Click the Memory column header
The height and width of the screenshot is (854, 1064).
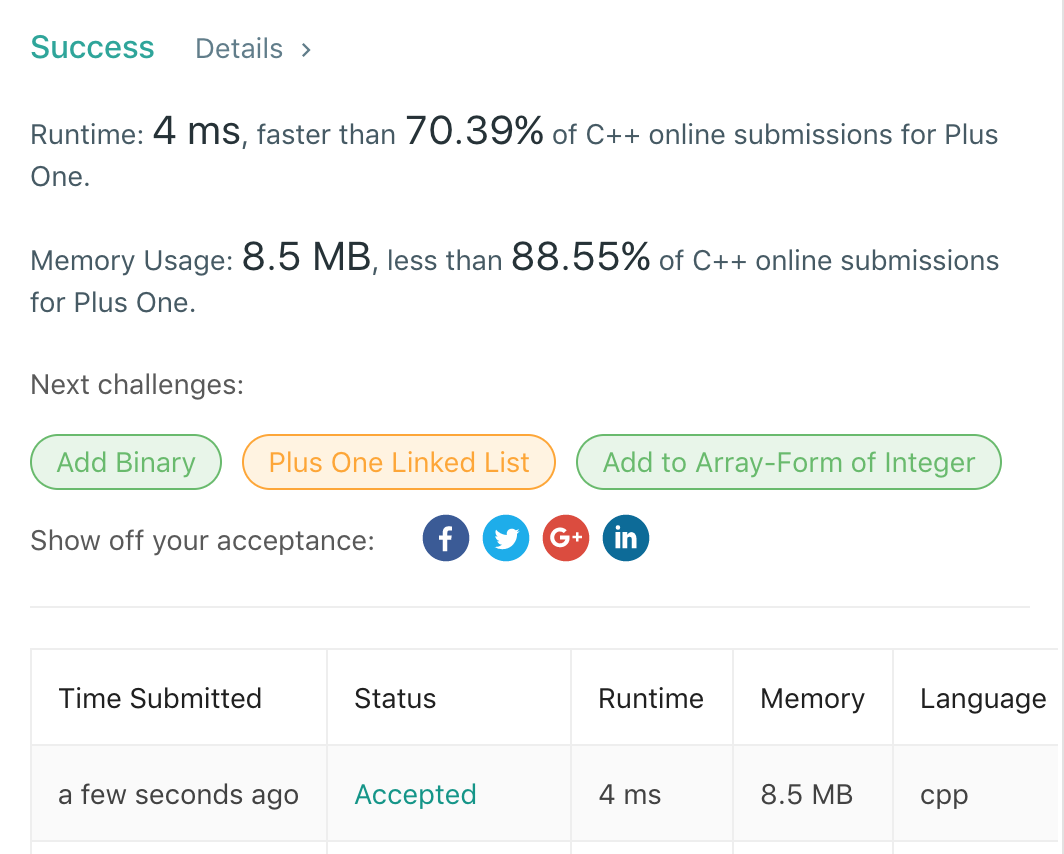(x=812, y=698)
